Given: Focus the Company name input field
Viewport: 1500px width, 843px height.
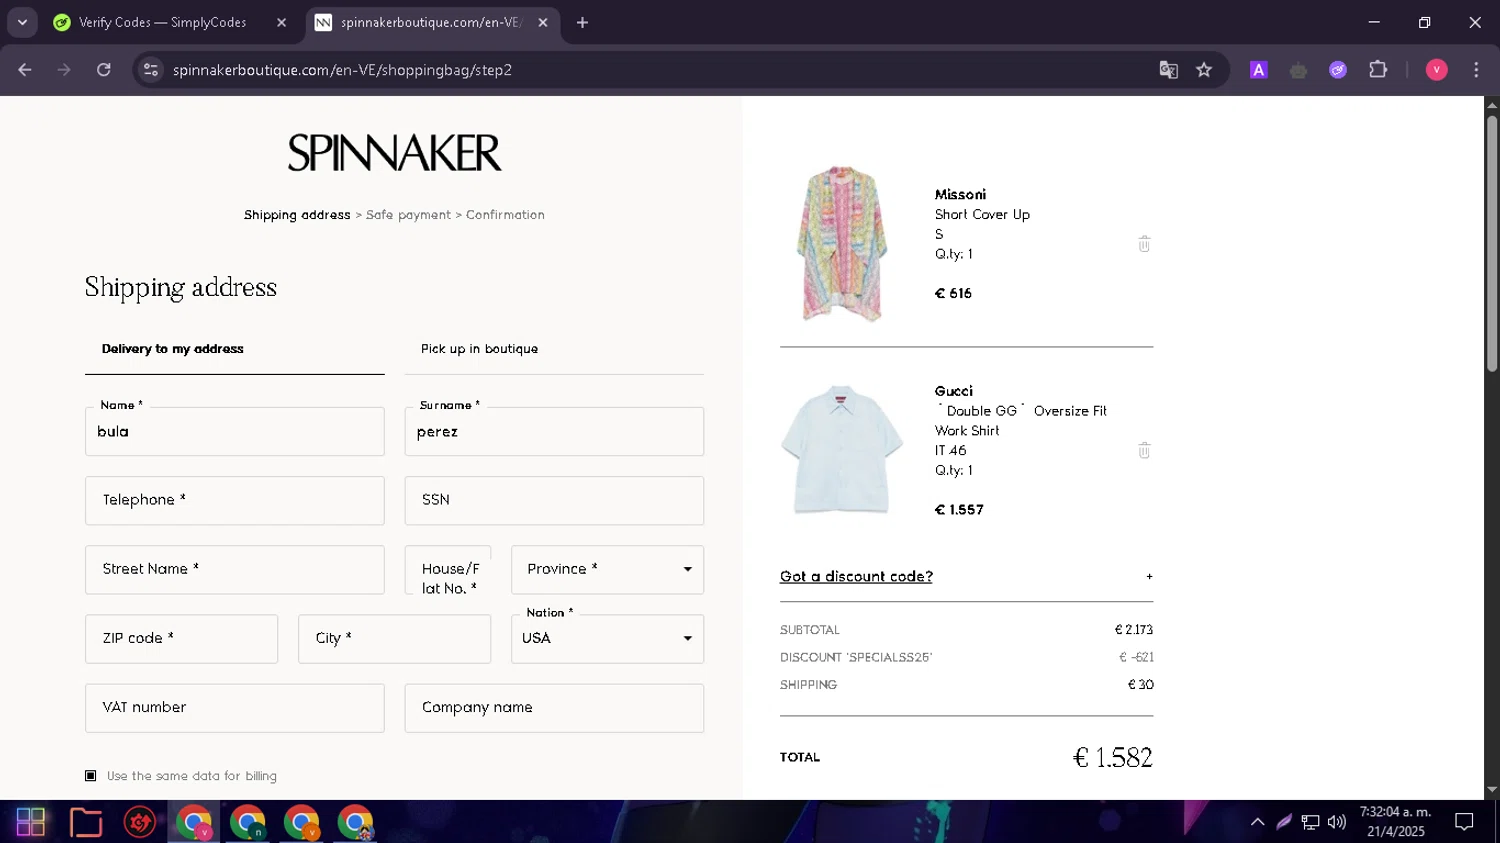Looking at the screenshot, I should click(x=554, y=708).
